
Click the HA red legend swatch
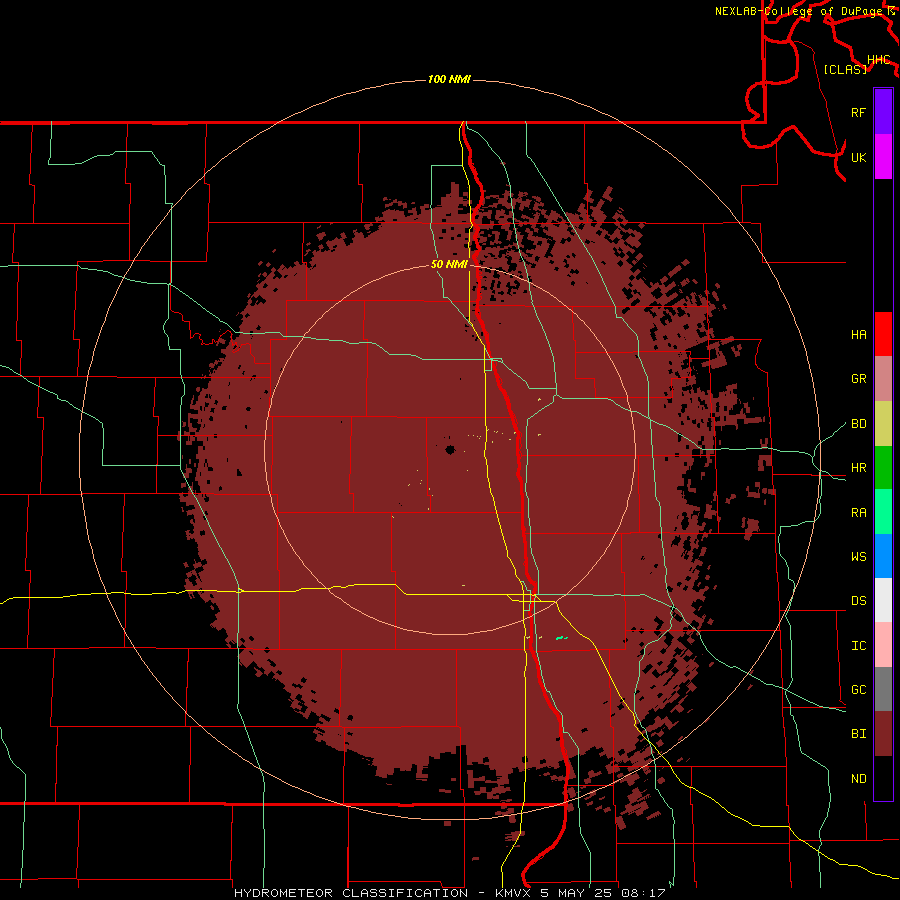[883, 334]
